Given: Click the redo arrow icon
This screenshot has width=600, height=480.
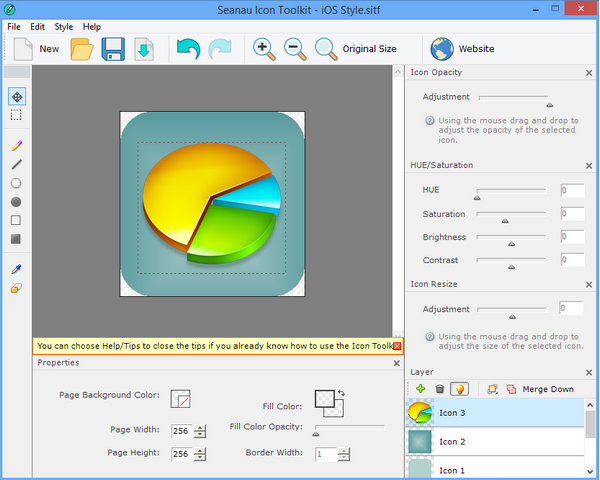Looking at the screenshot, I should point(220,49).
